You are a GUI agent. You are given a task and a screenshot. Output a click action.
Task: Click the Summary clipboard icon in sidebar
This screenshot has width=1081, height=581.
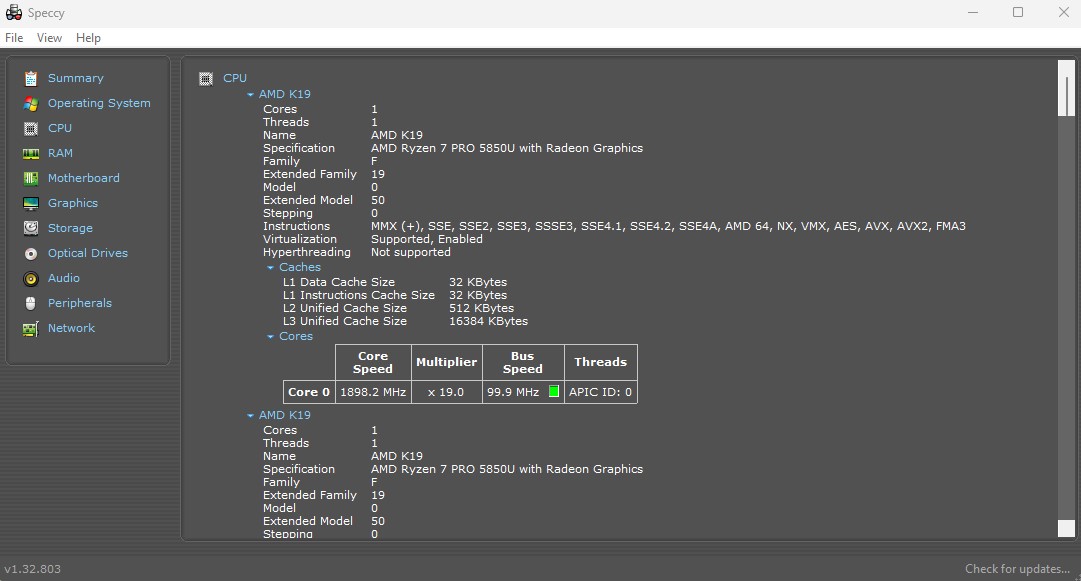31,79
